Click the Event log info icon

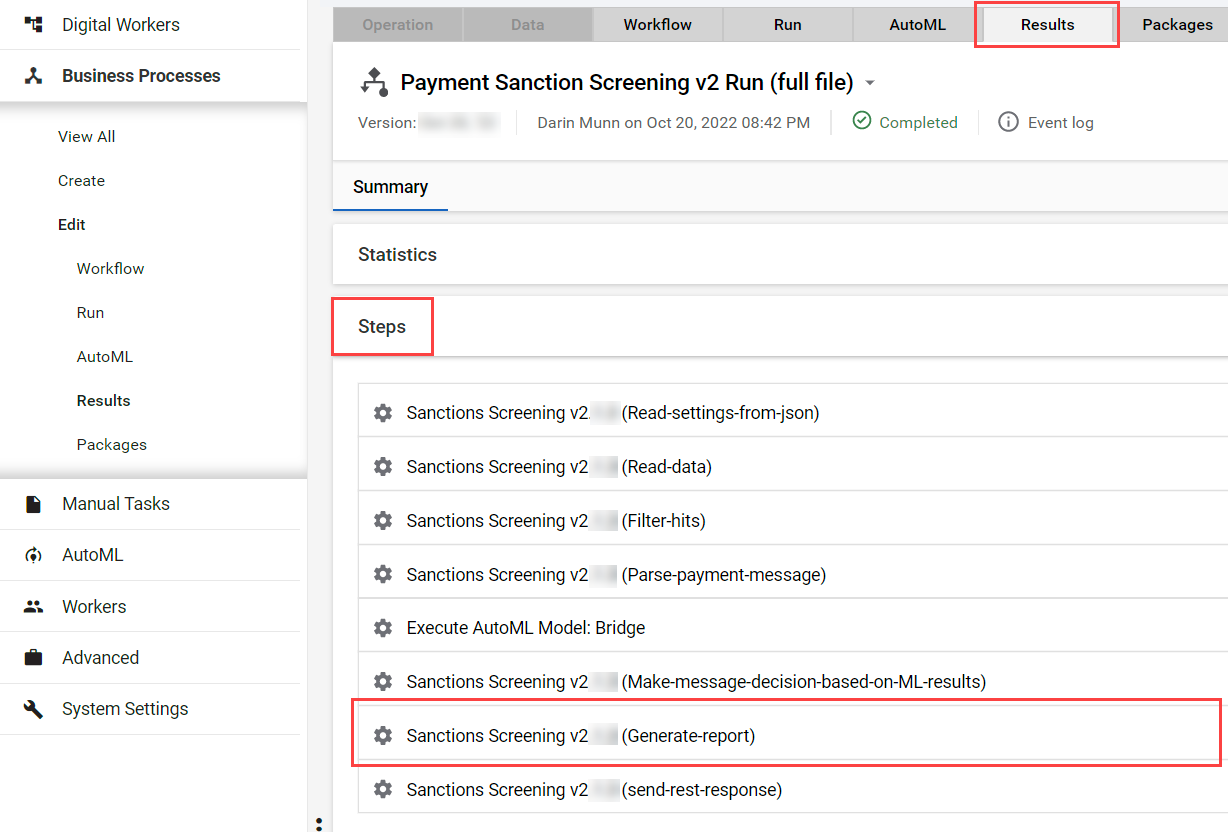1008,122
